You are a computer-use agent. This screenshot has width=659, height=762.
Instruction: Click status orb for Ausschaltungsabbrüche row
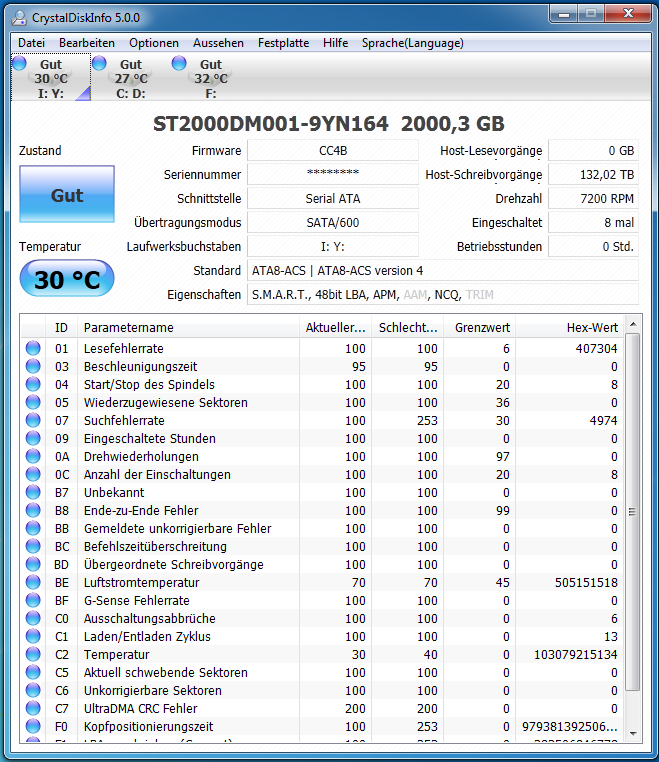pos(33,618)
